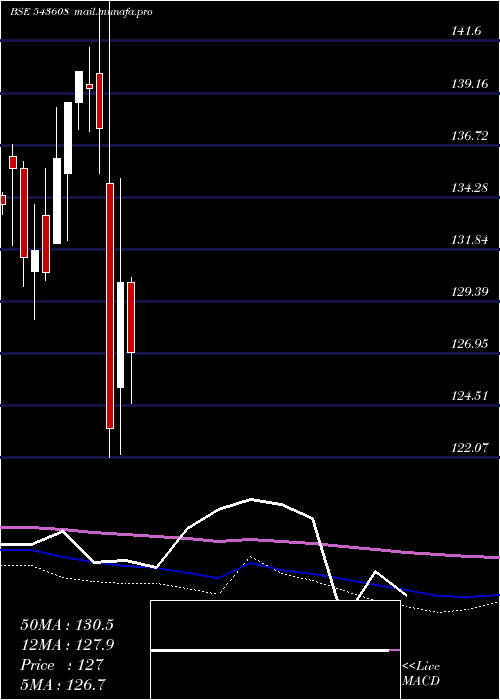Select the longest red candlestick body
This screenshot has height=700, width=500.
pos(110,306)
